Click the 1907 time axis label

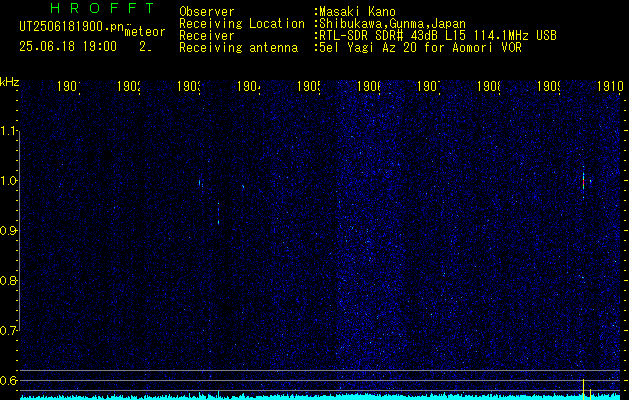pos(429,86)
